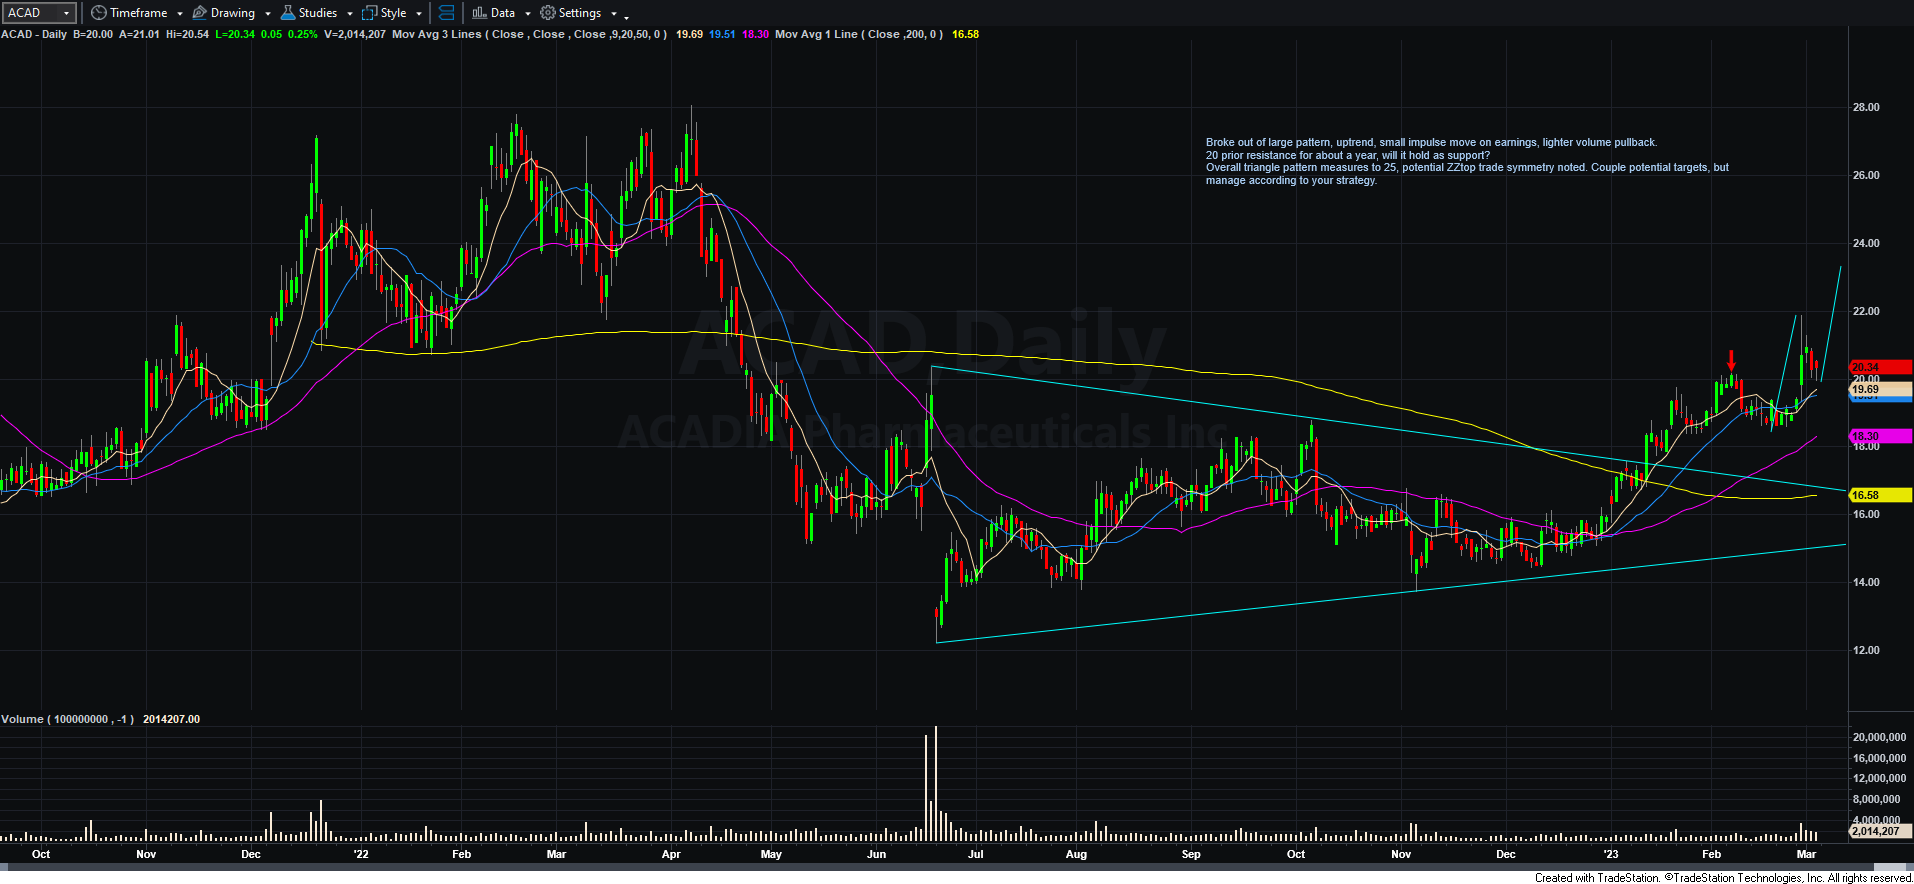Expand the arrow next to Timeframe
The width and height of the screenshot is (1914, 884).
click(x=180, y=14)
